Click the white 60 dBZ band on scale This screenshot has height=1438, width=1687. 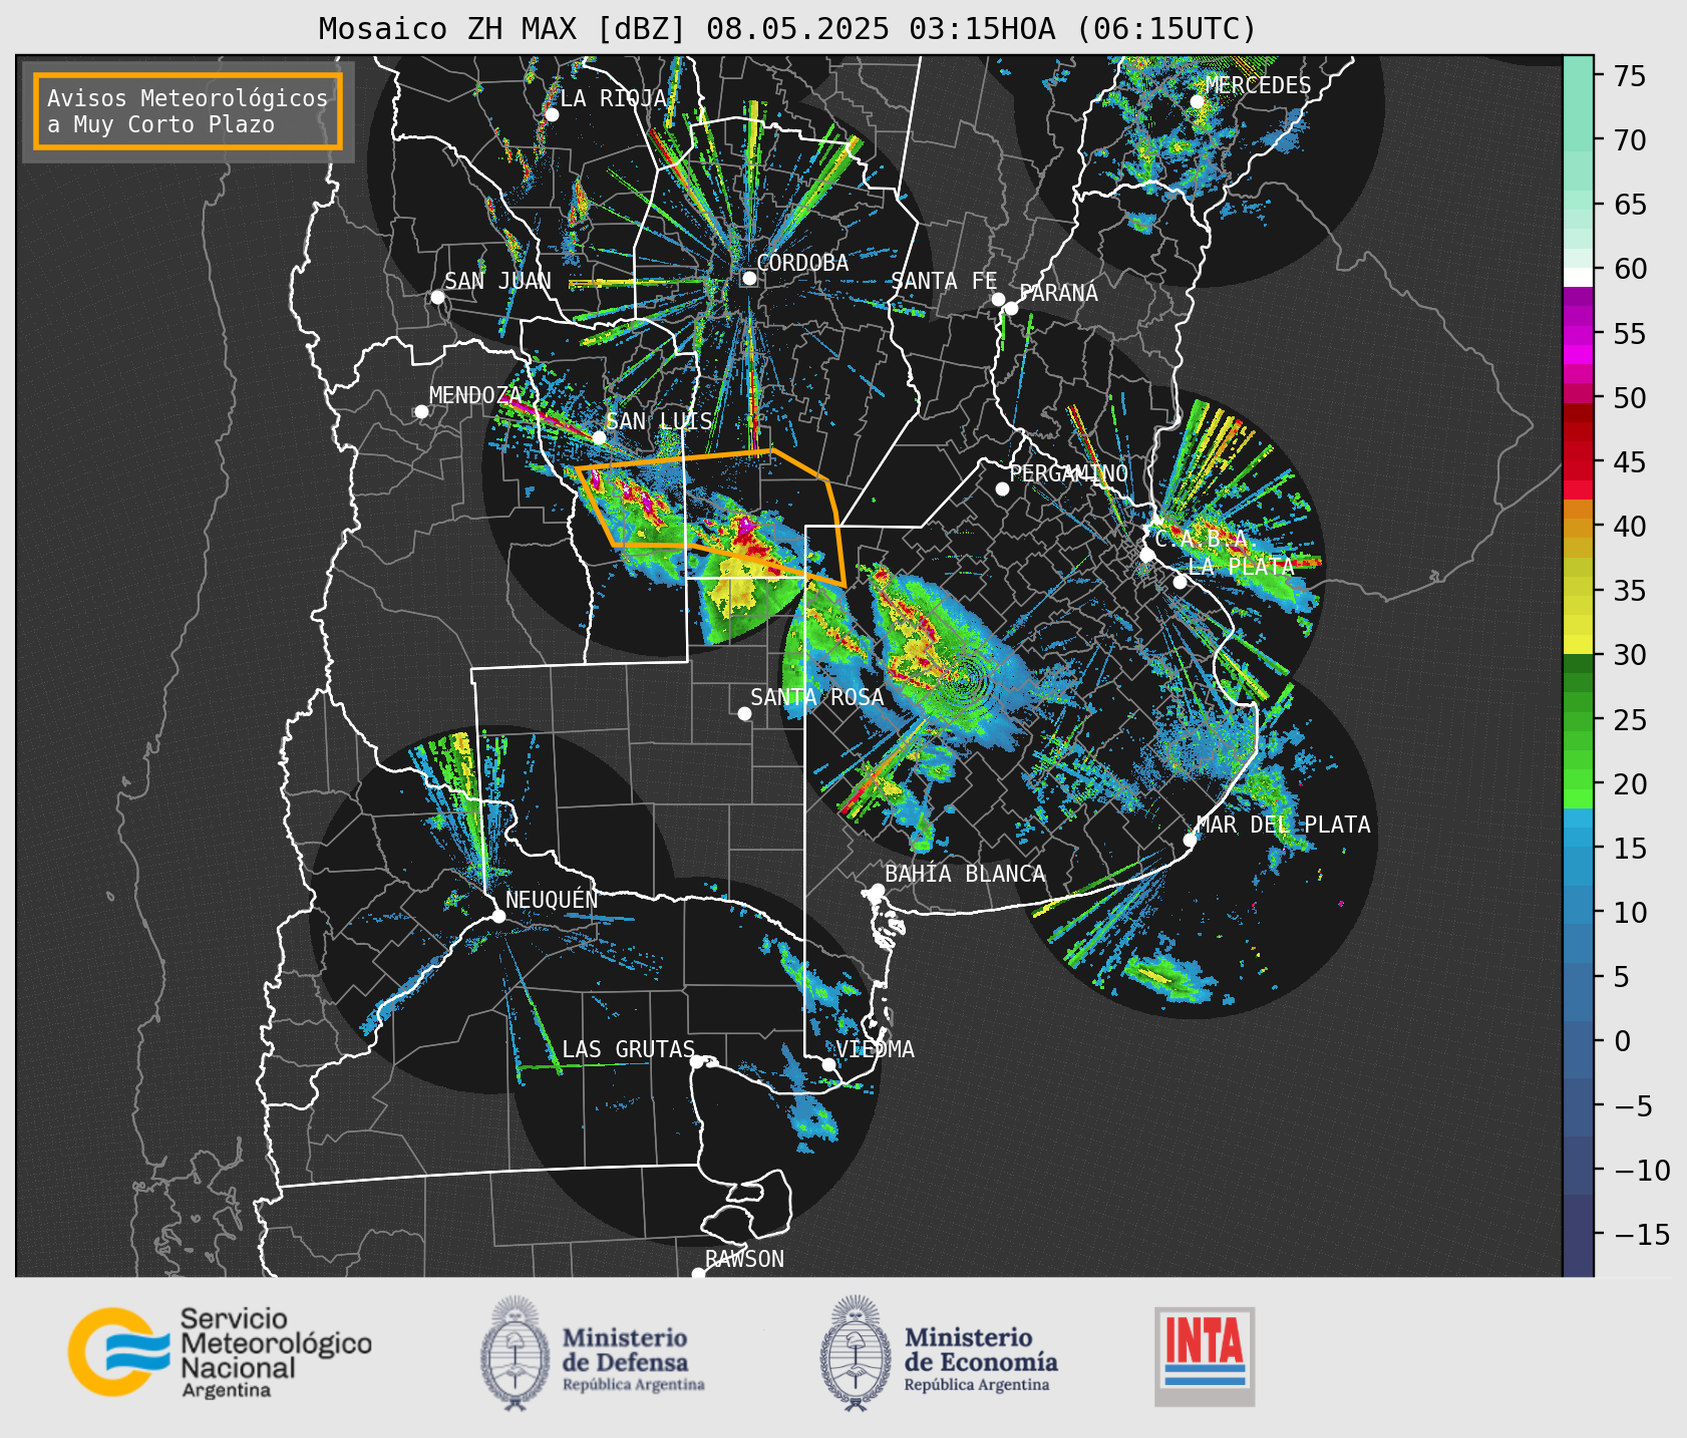point(1578,277)
